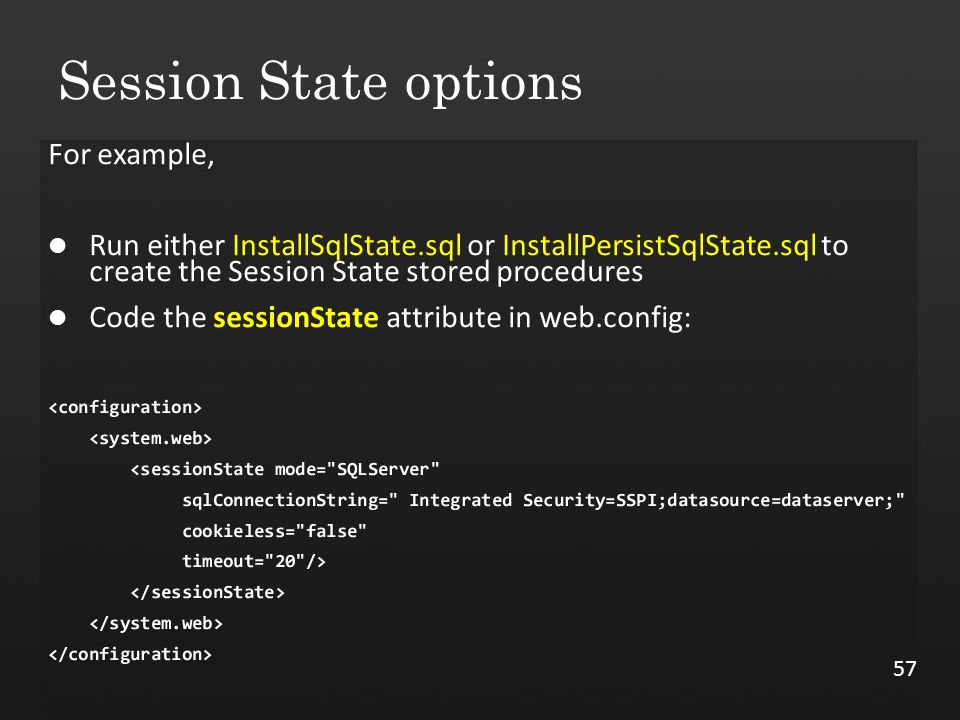Click the sessionState mode SQLServer line
960x720 pixels.
tap(285, 470)
